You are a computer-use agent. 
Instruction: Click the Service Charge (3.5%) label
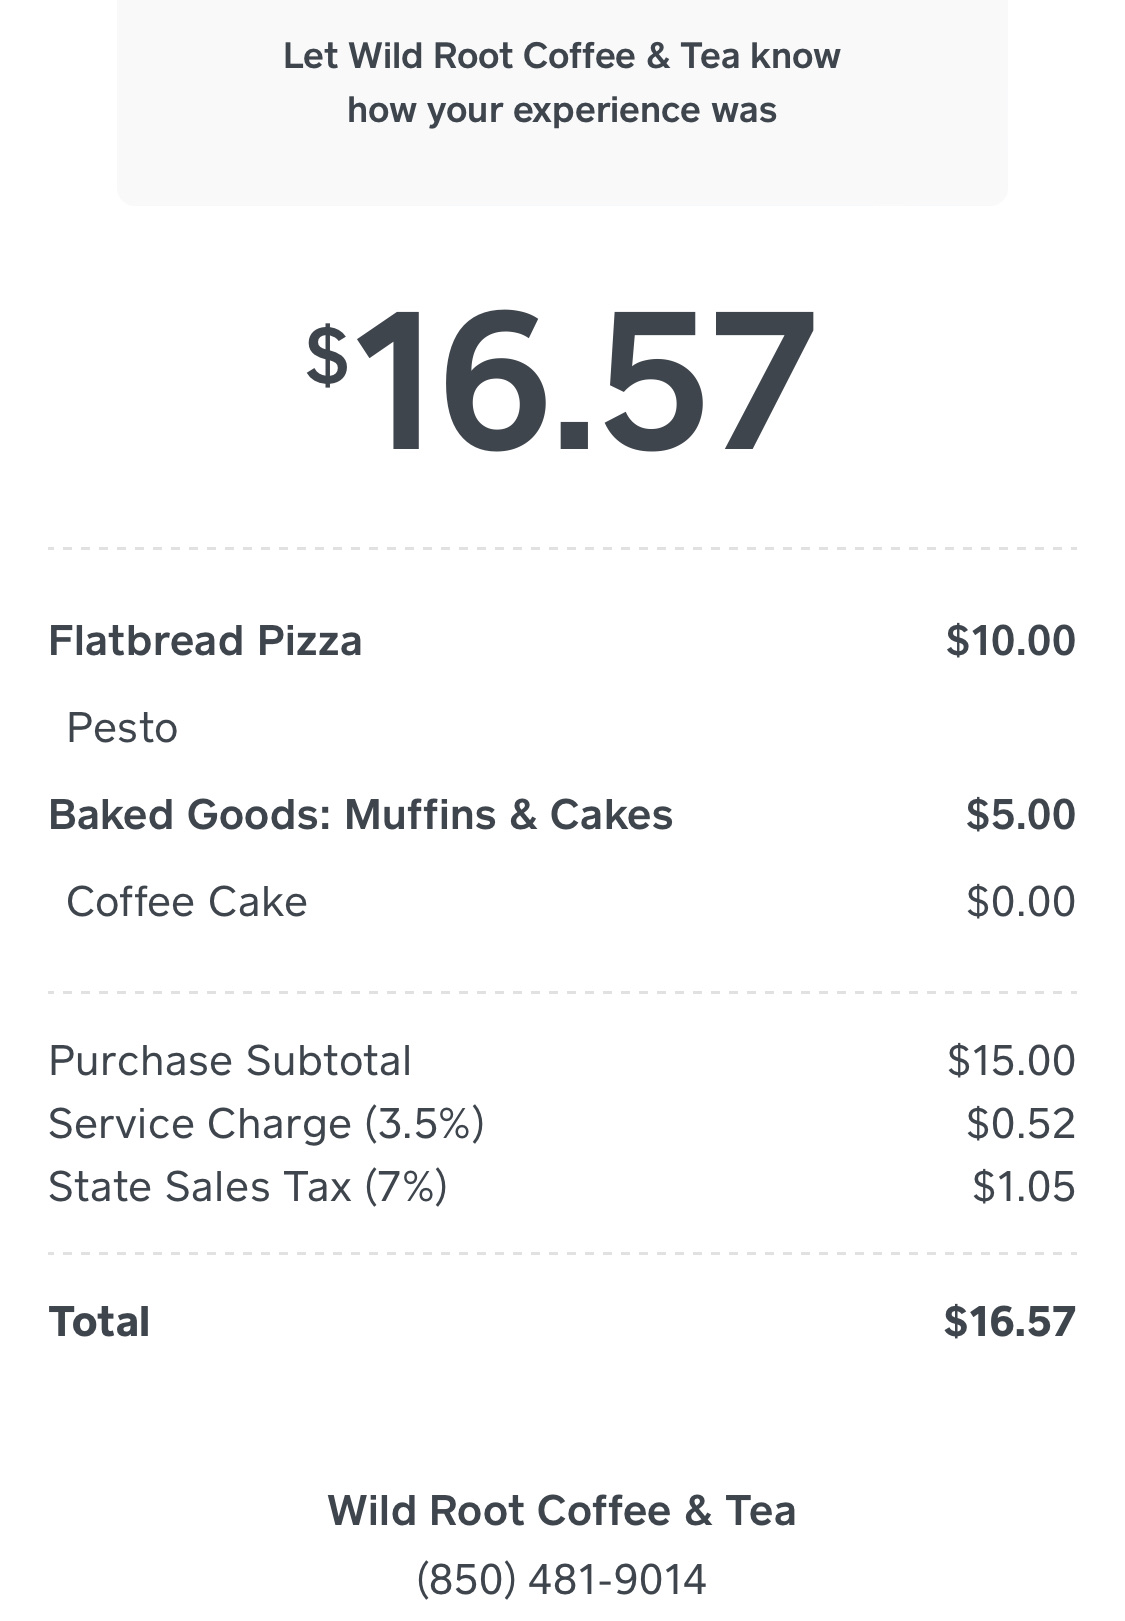pyautogui.click(x=266, y=1124)
